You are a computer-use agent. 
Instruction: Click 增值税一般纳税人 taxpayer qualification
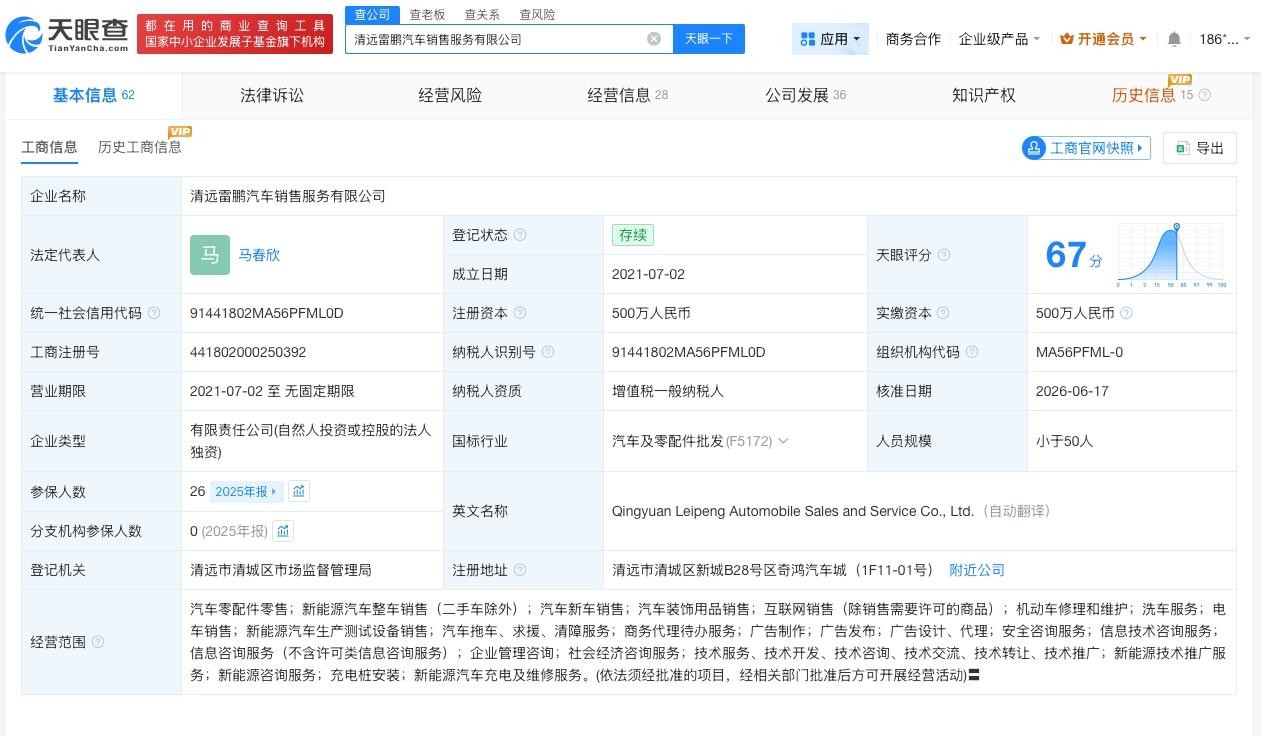coord(668,391)
